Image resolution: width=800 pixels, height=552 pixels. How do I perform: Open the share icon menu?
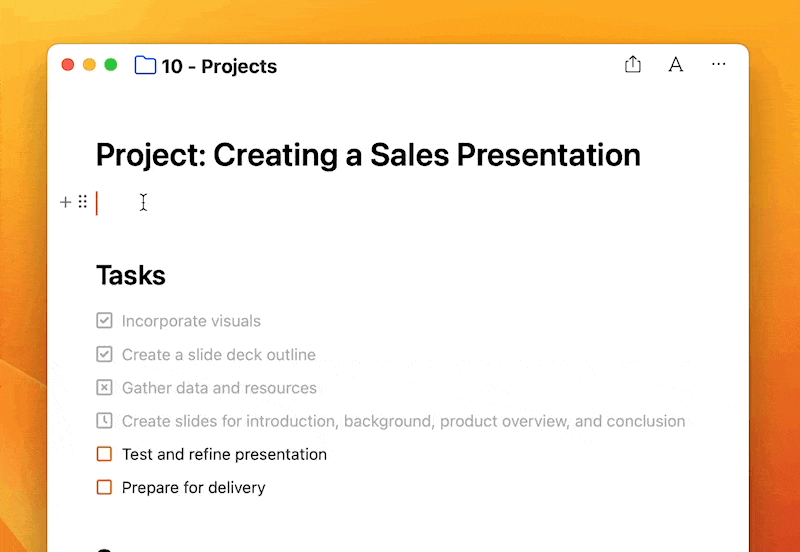[x=632, y=65]
